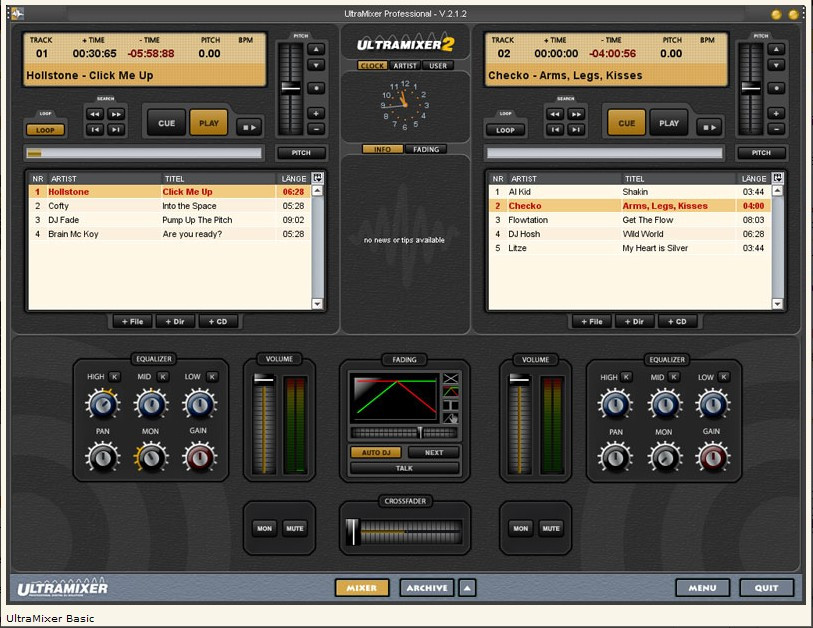Image resolution: width=813 pixels, height=628 pixels.
Task: Toggle LOOP on the right deck
Action: point(505,130)
